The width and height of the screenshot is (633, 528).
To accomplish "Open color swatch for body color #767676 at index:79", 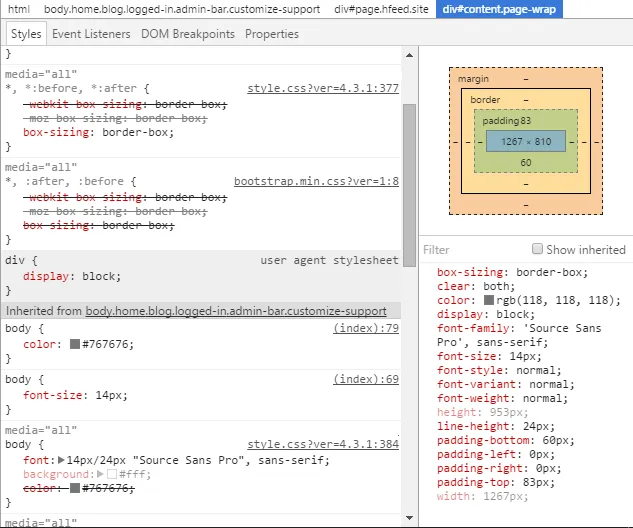I will 75,344.
